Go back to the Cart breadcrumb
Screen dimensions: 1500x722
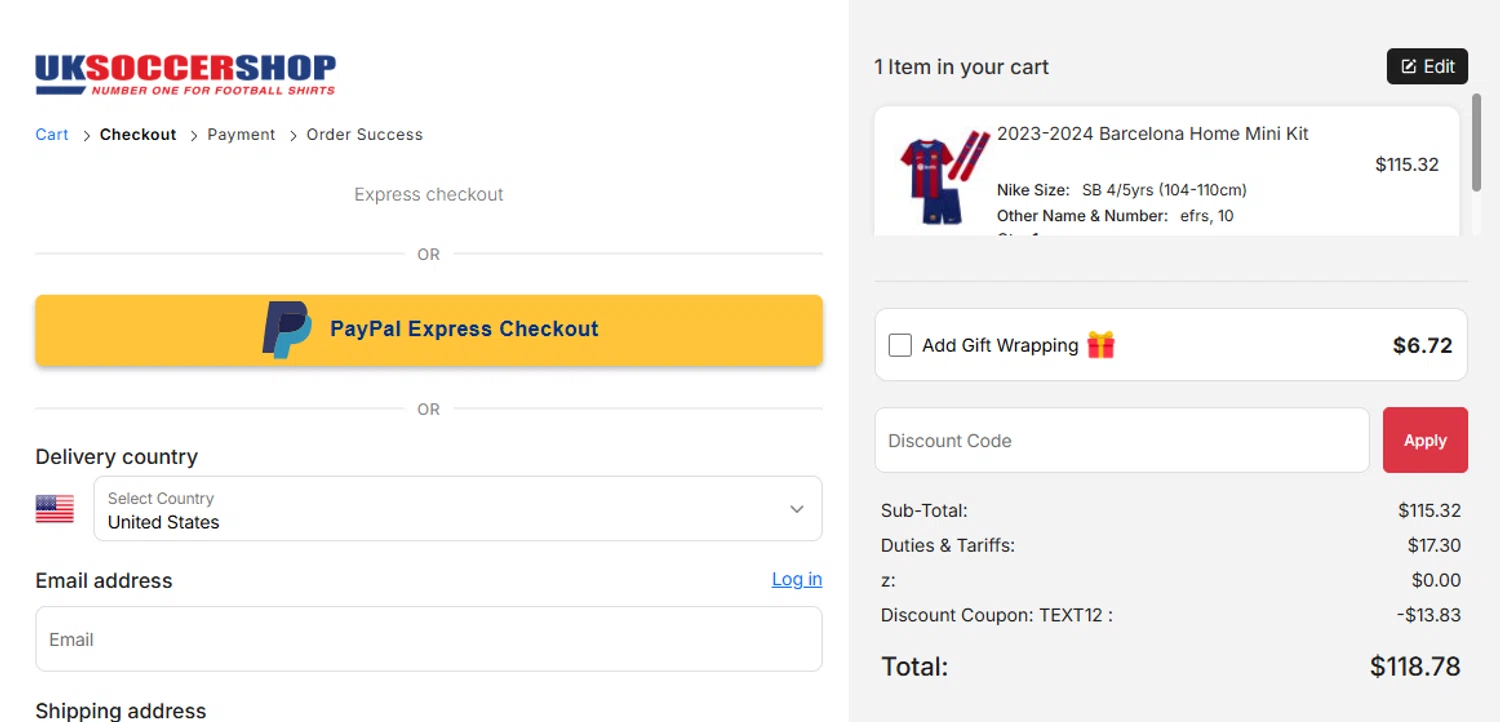52,135
